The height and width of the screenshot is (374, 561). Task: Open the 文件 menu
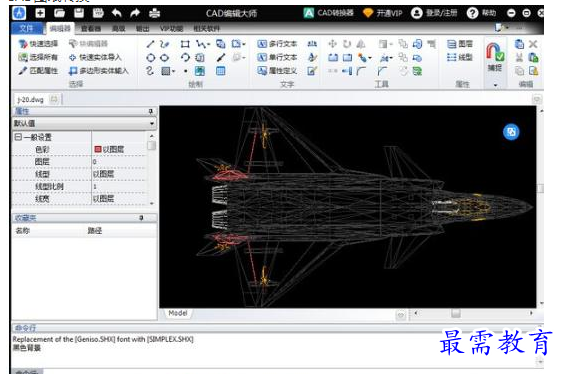(x=26, y=28)
